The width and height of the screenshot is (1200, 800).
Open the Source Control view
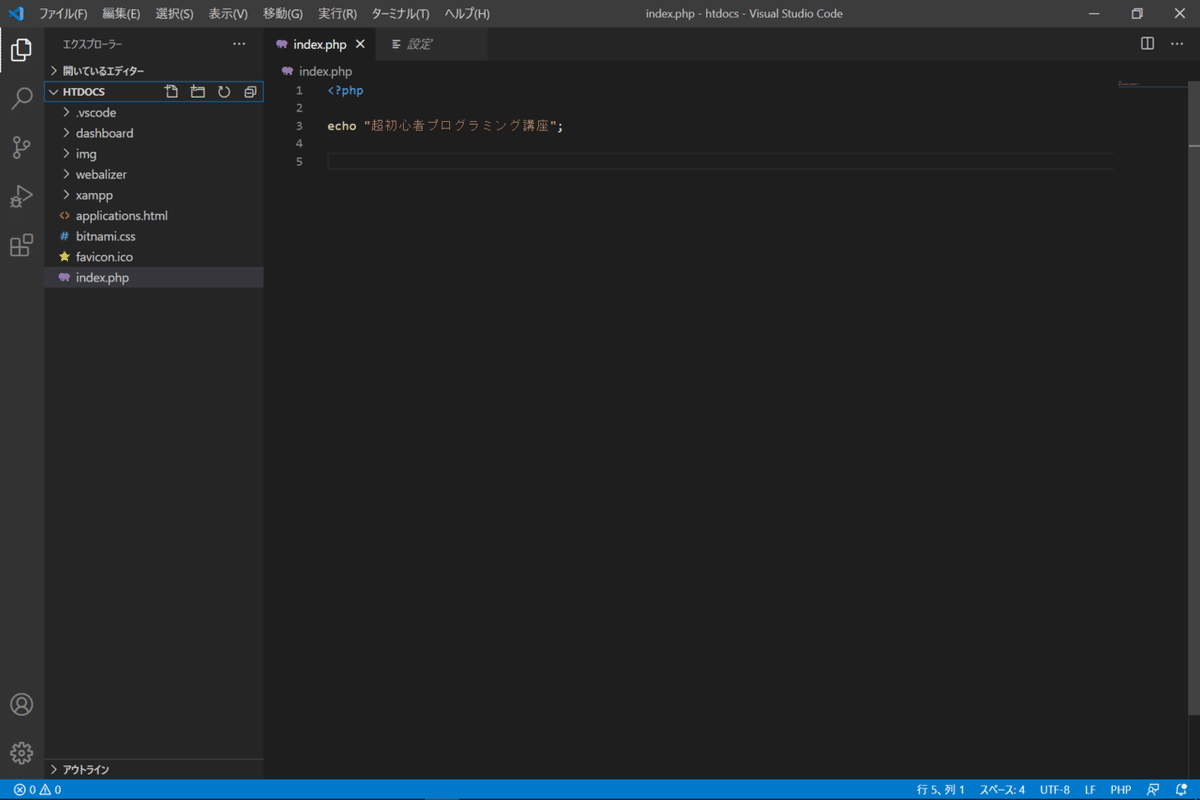click(21, 147)
